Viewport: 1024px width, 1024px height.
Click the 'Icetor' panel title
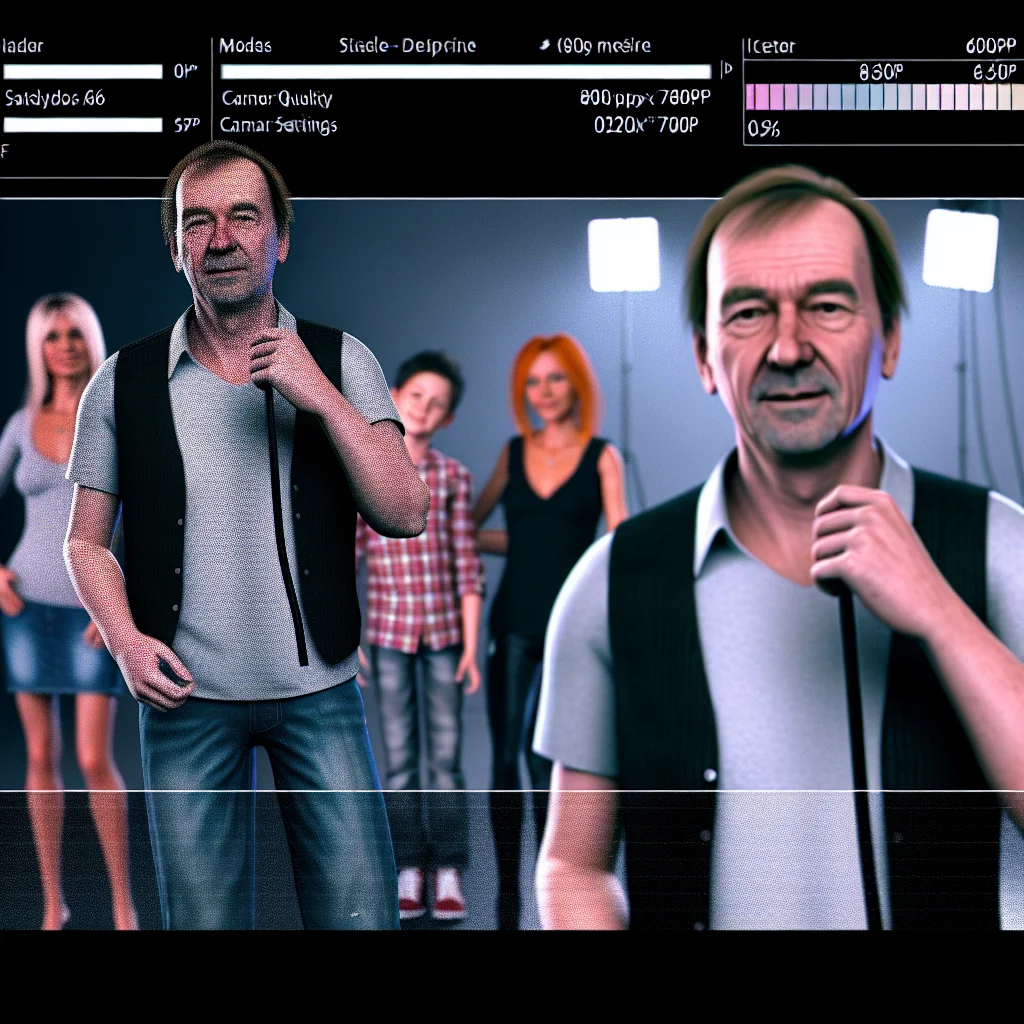(x=771, y=46)
